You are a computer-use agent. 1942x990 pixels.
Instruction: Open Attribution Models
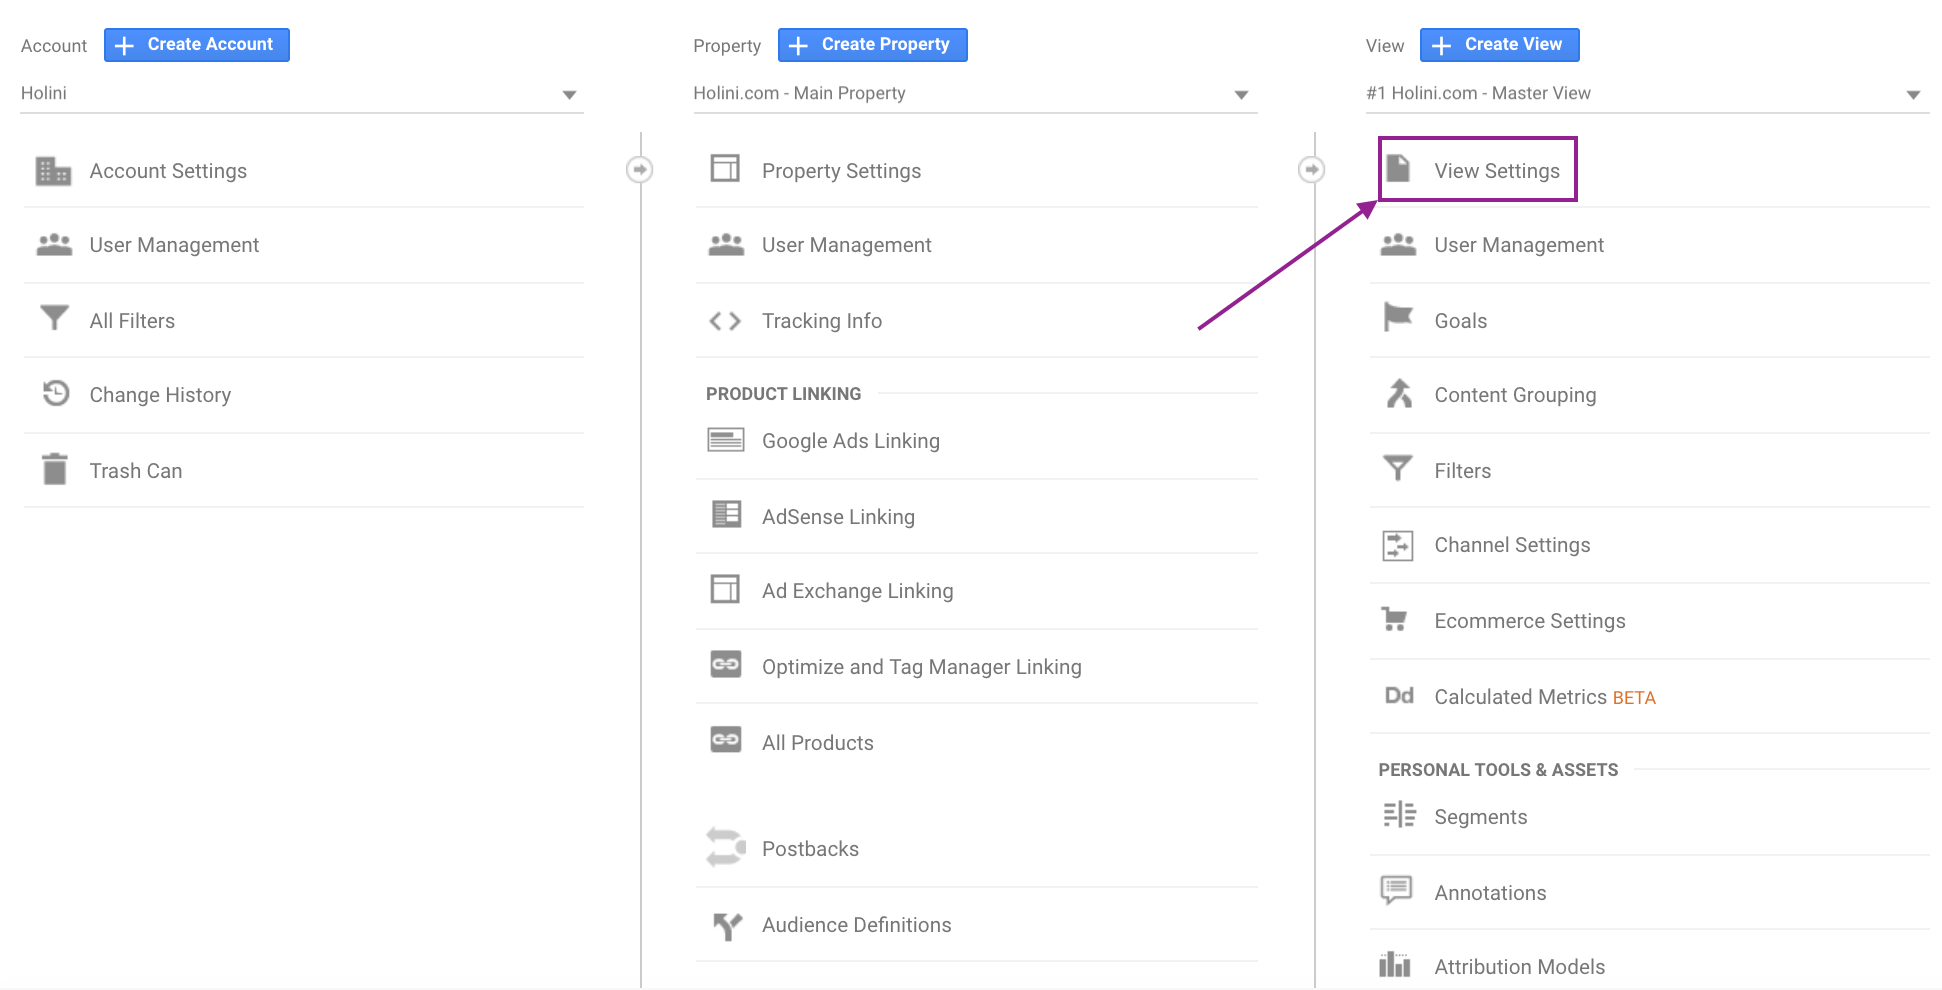click(1520, 967)
